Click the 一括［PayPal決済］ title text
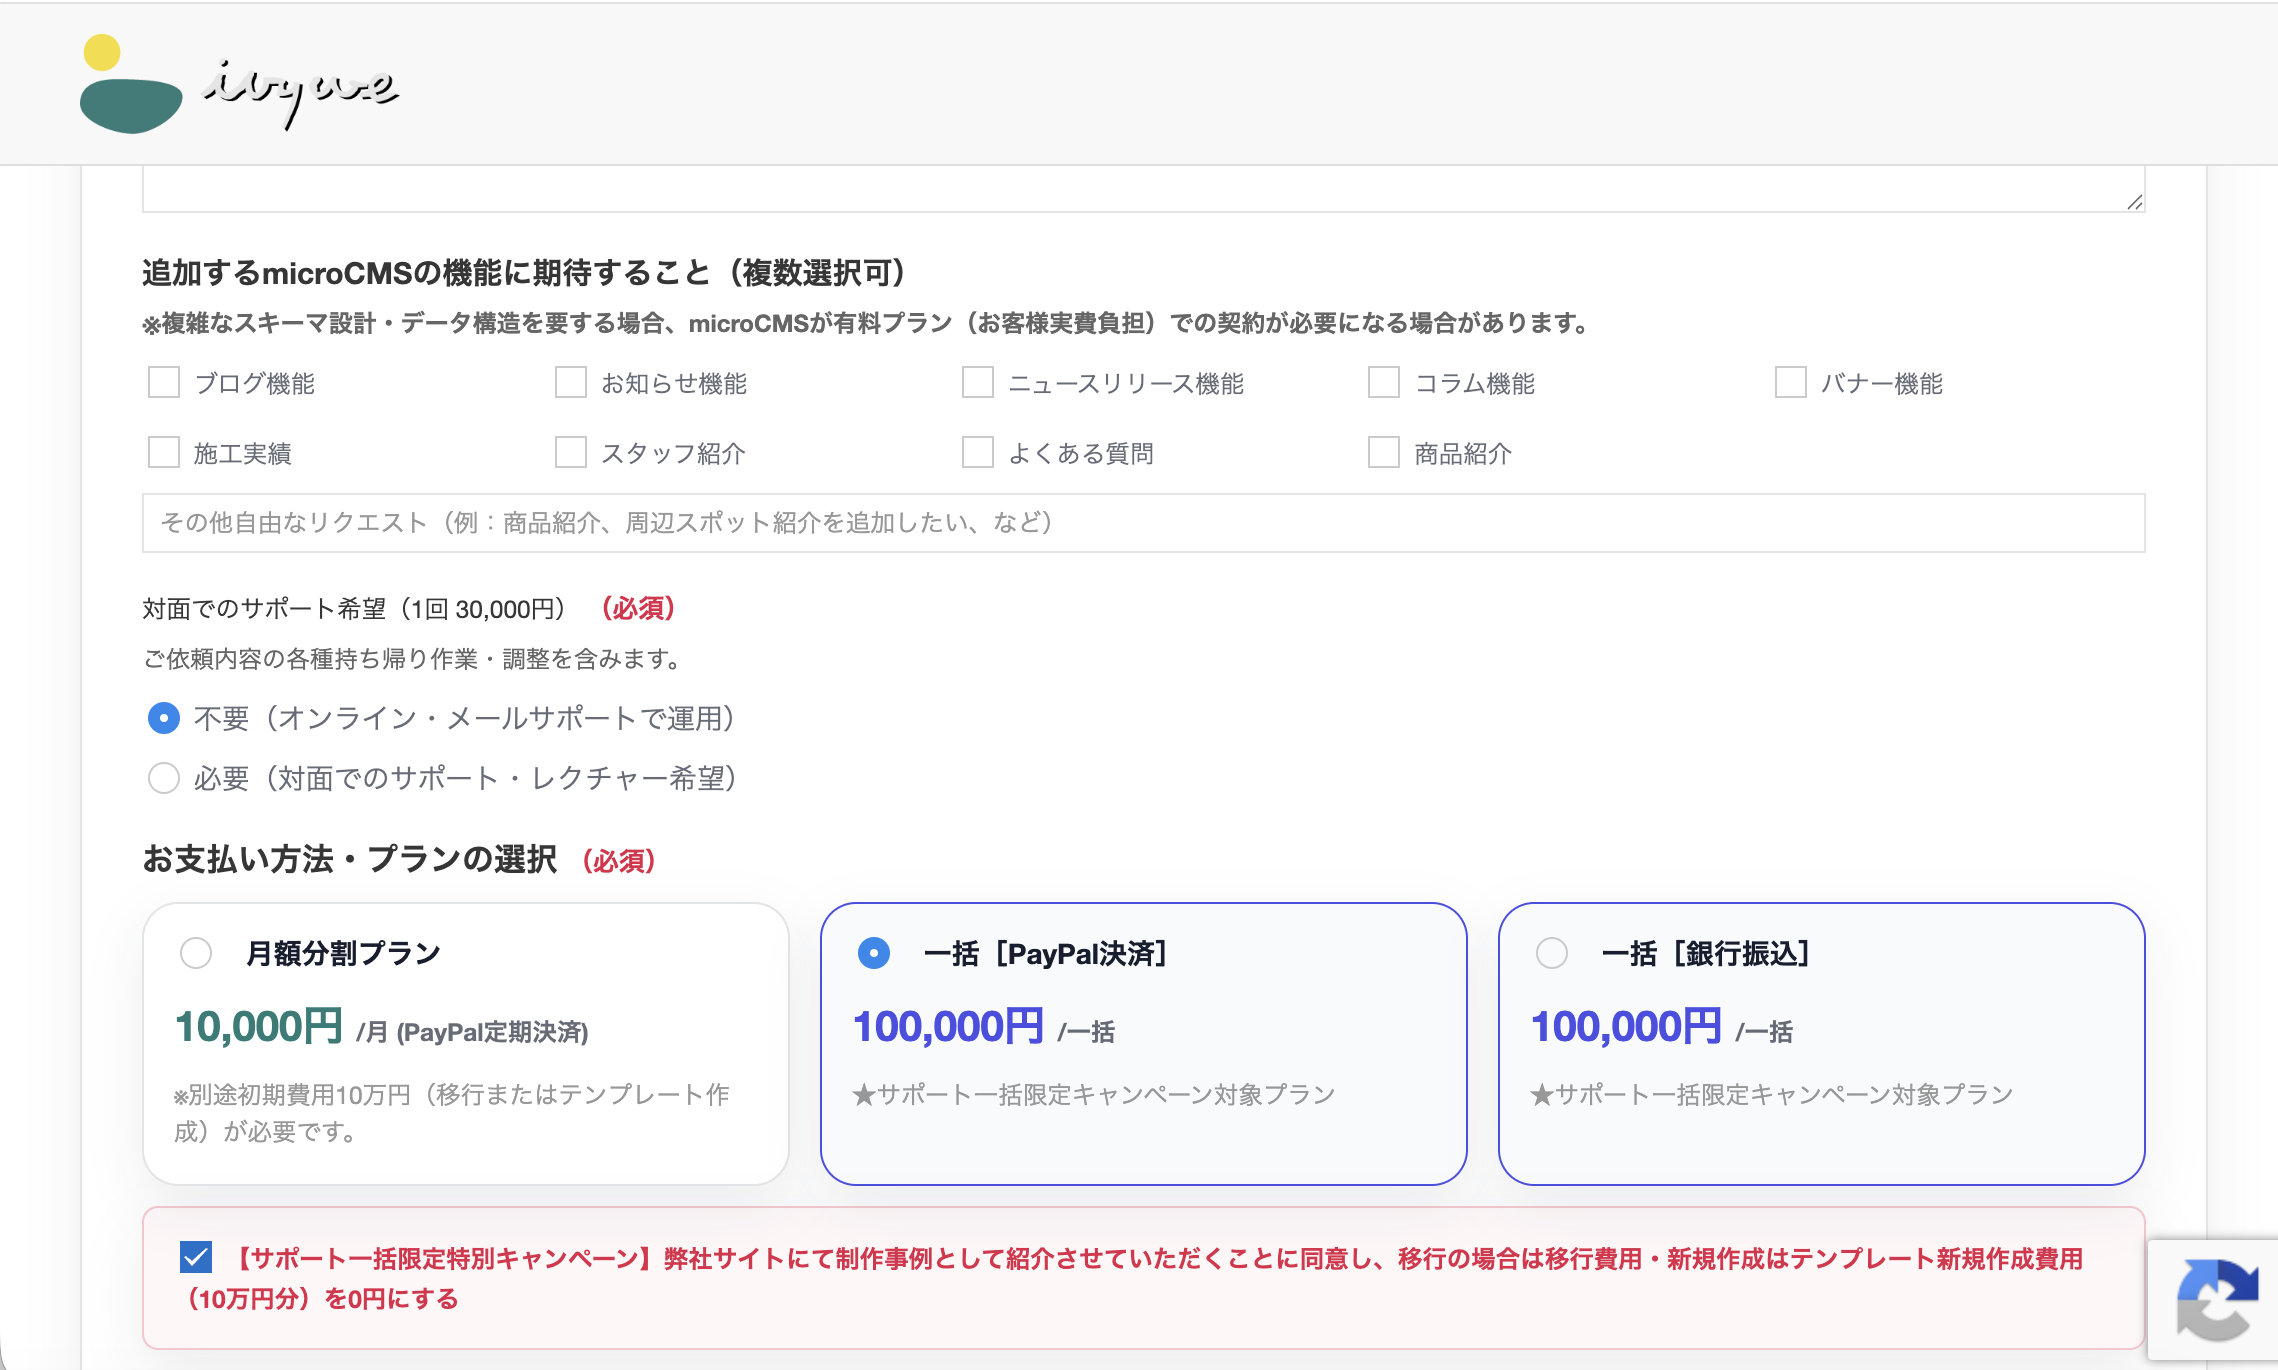 coord(1046,954)
